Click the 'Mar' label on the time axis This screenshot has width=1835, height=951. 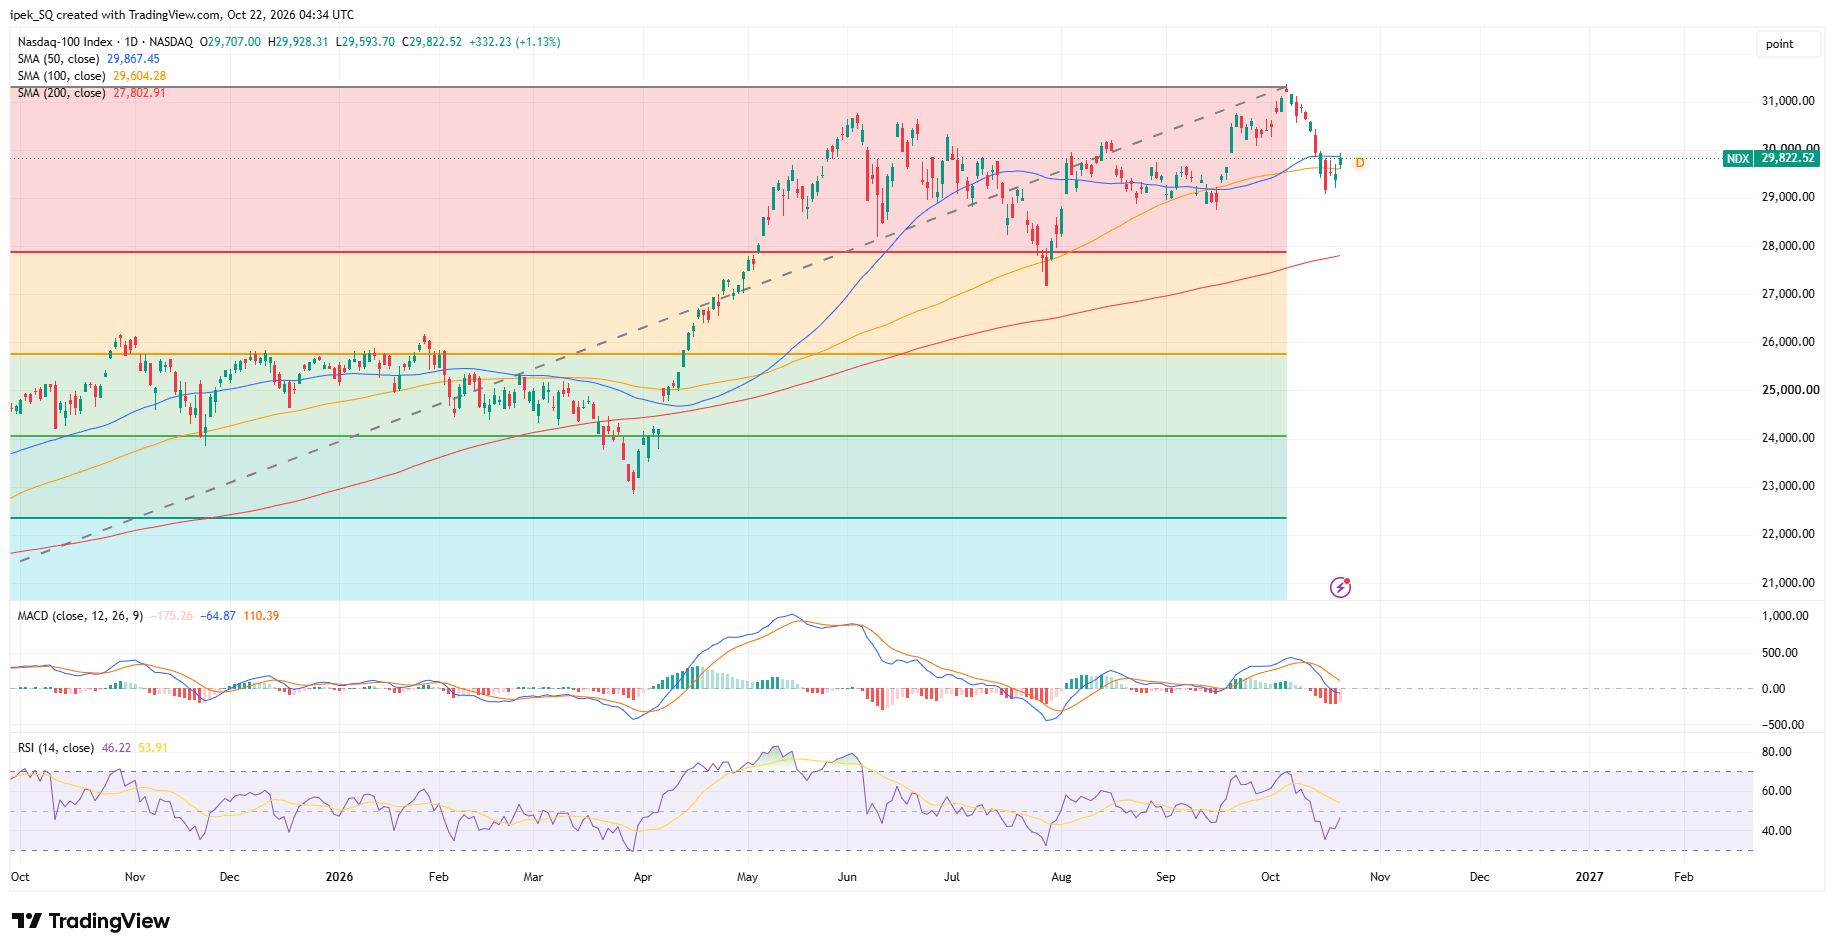coord(533,877)
